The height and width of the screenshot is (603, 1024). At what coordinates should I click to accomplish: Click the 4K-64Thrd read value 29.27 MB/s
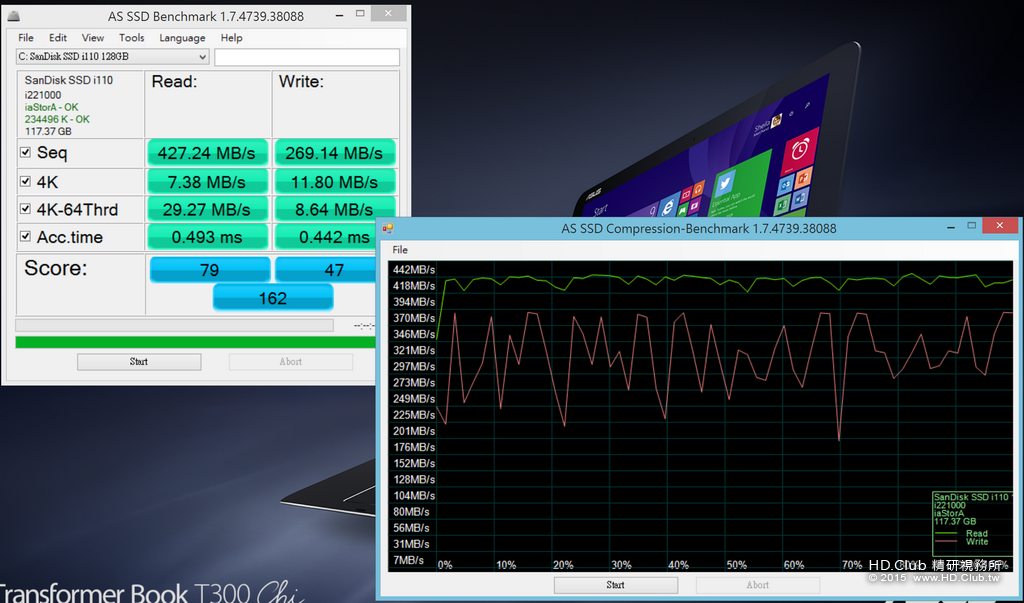point(207,210)
